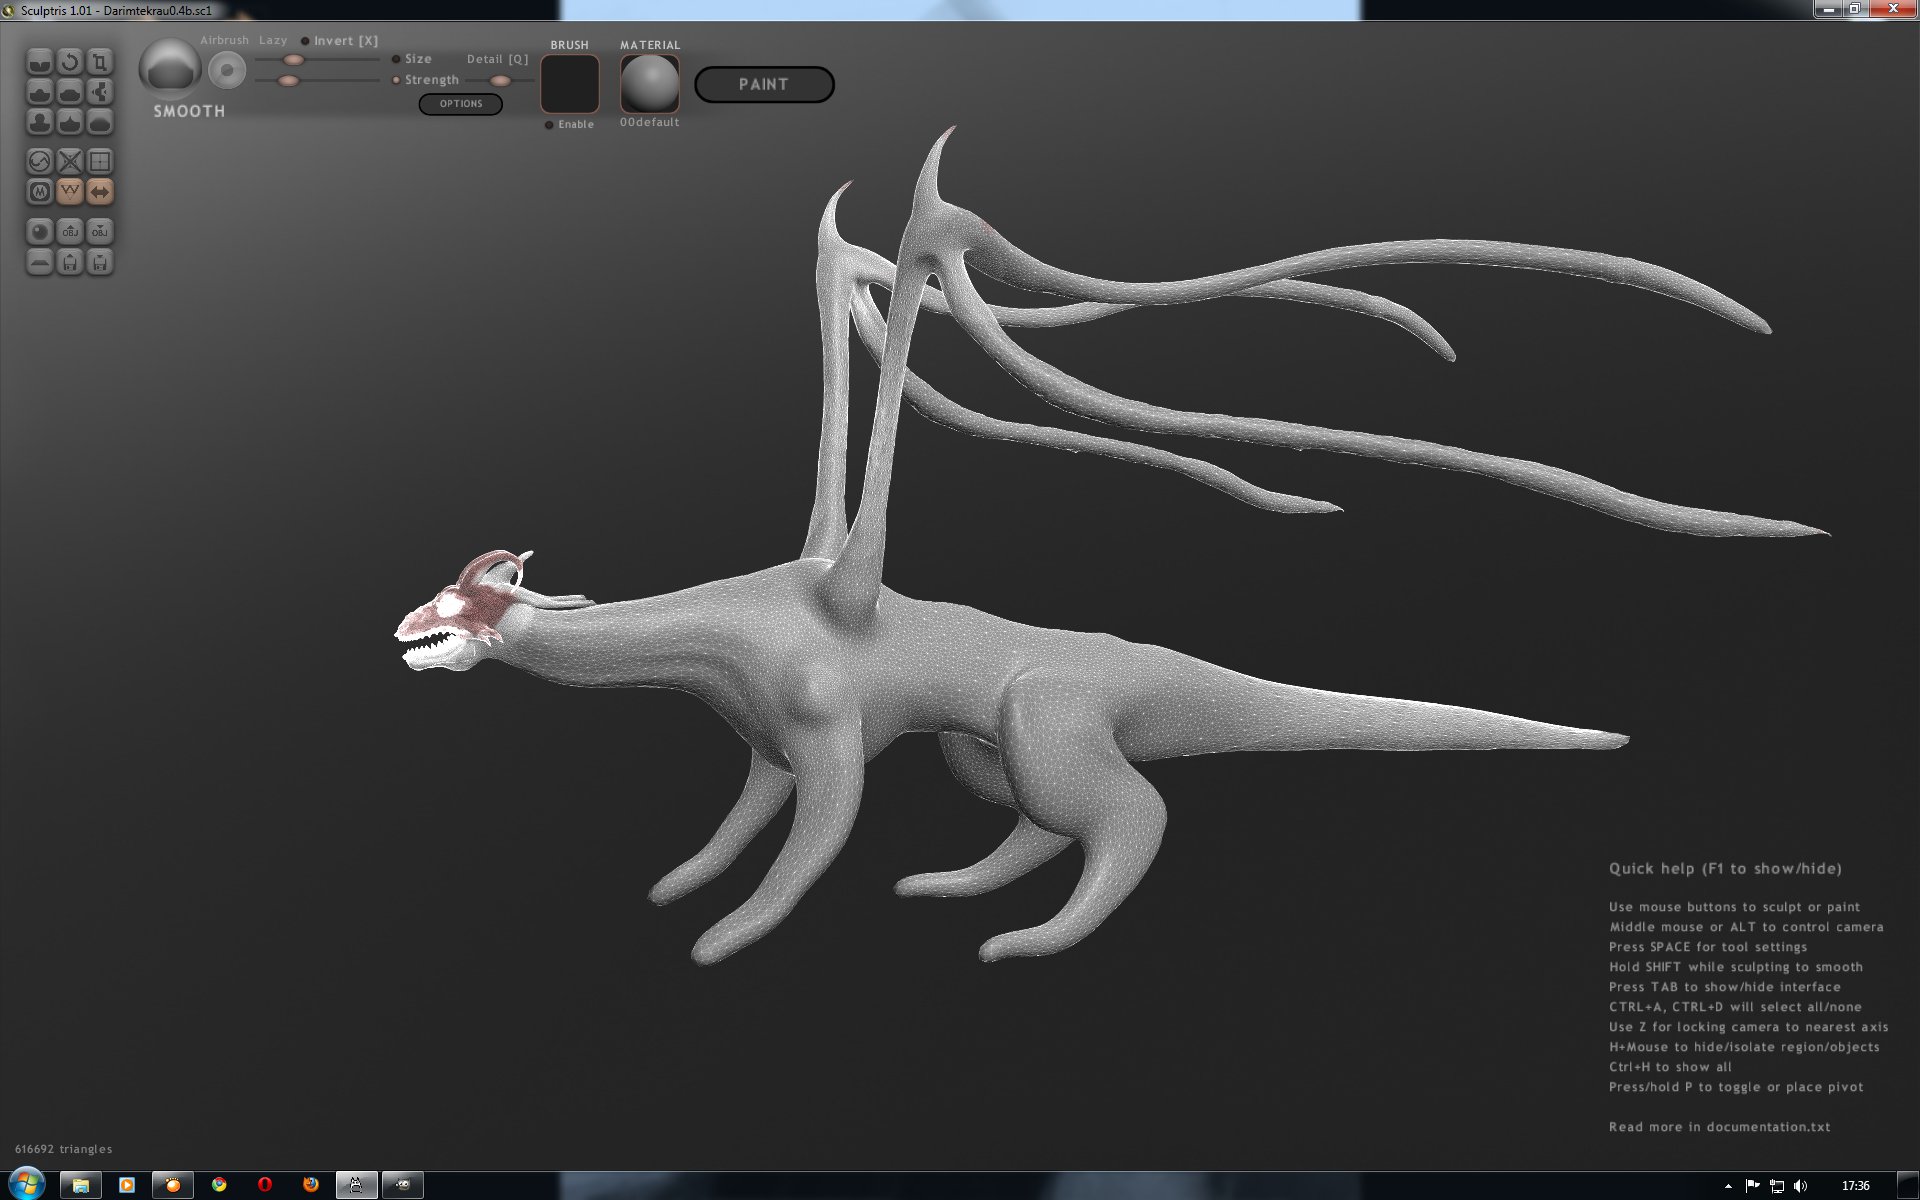The width and height of the screenshot is (1920, 1200).
Task: Select the Scale tool
Action: 100,62
